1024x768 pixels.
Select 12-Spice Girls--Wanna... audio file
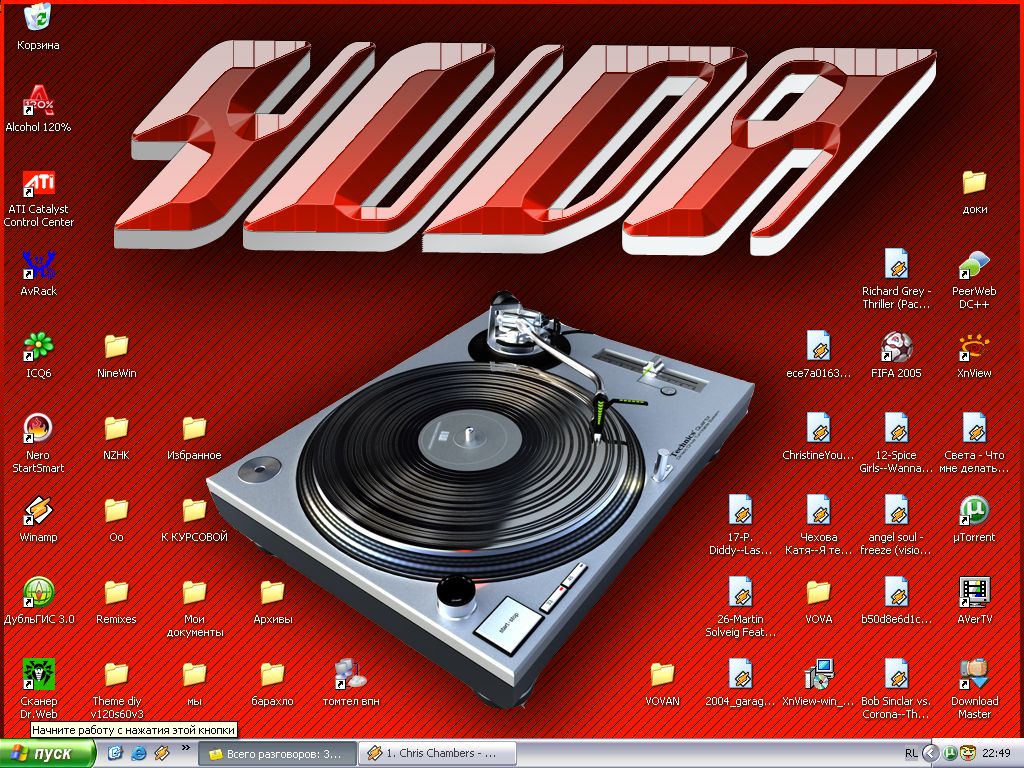click(x=896, y=443)
